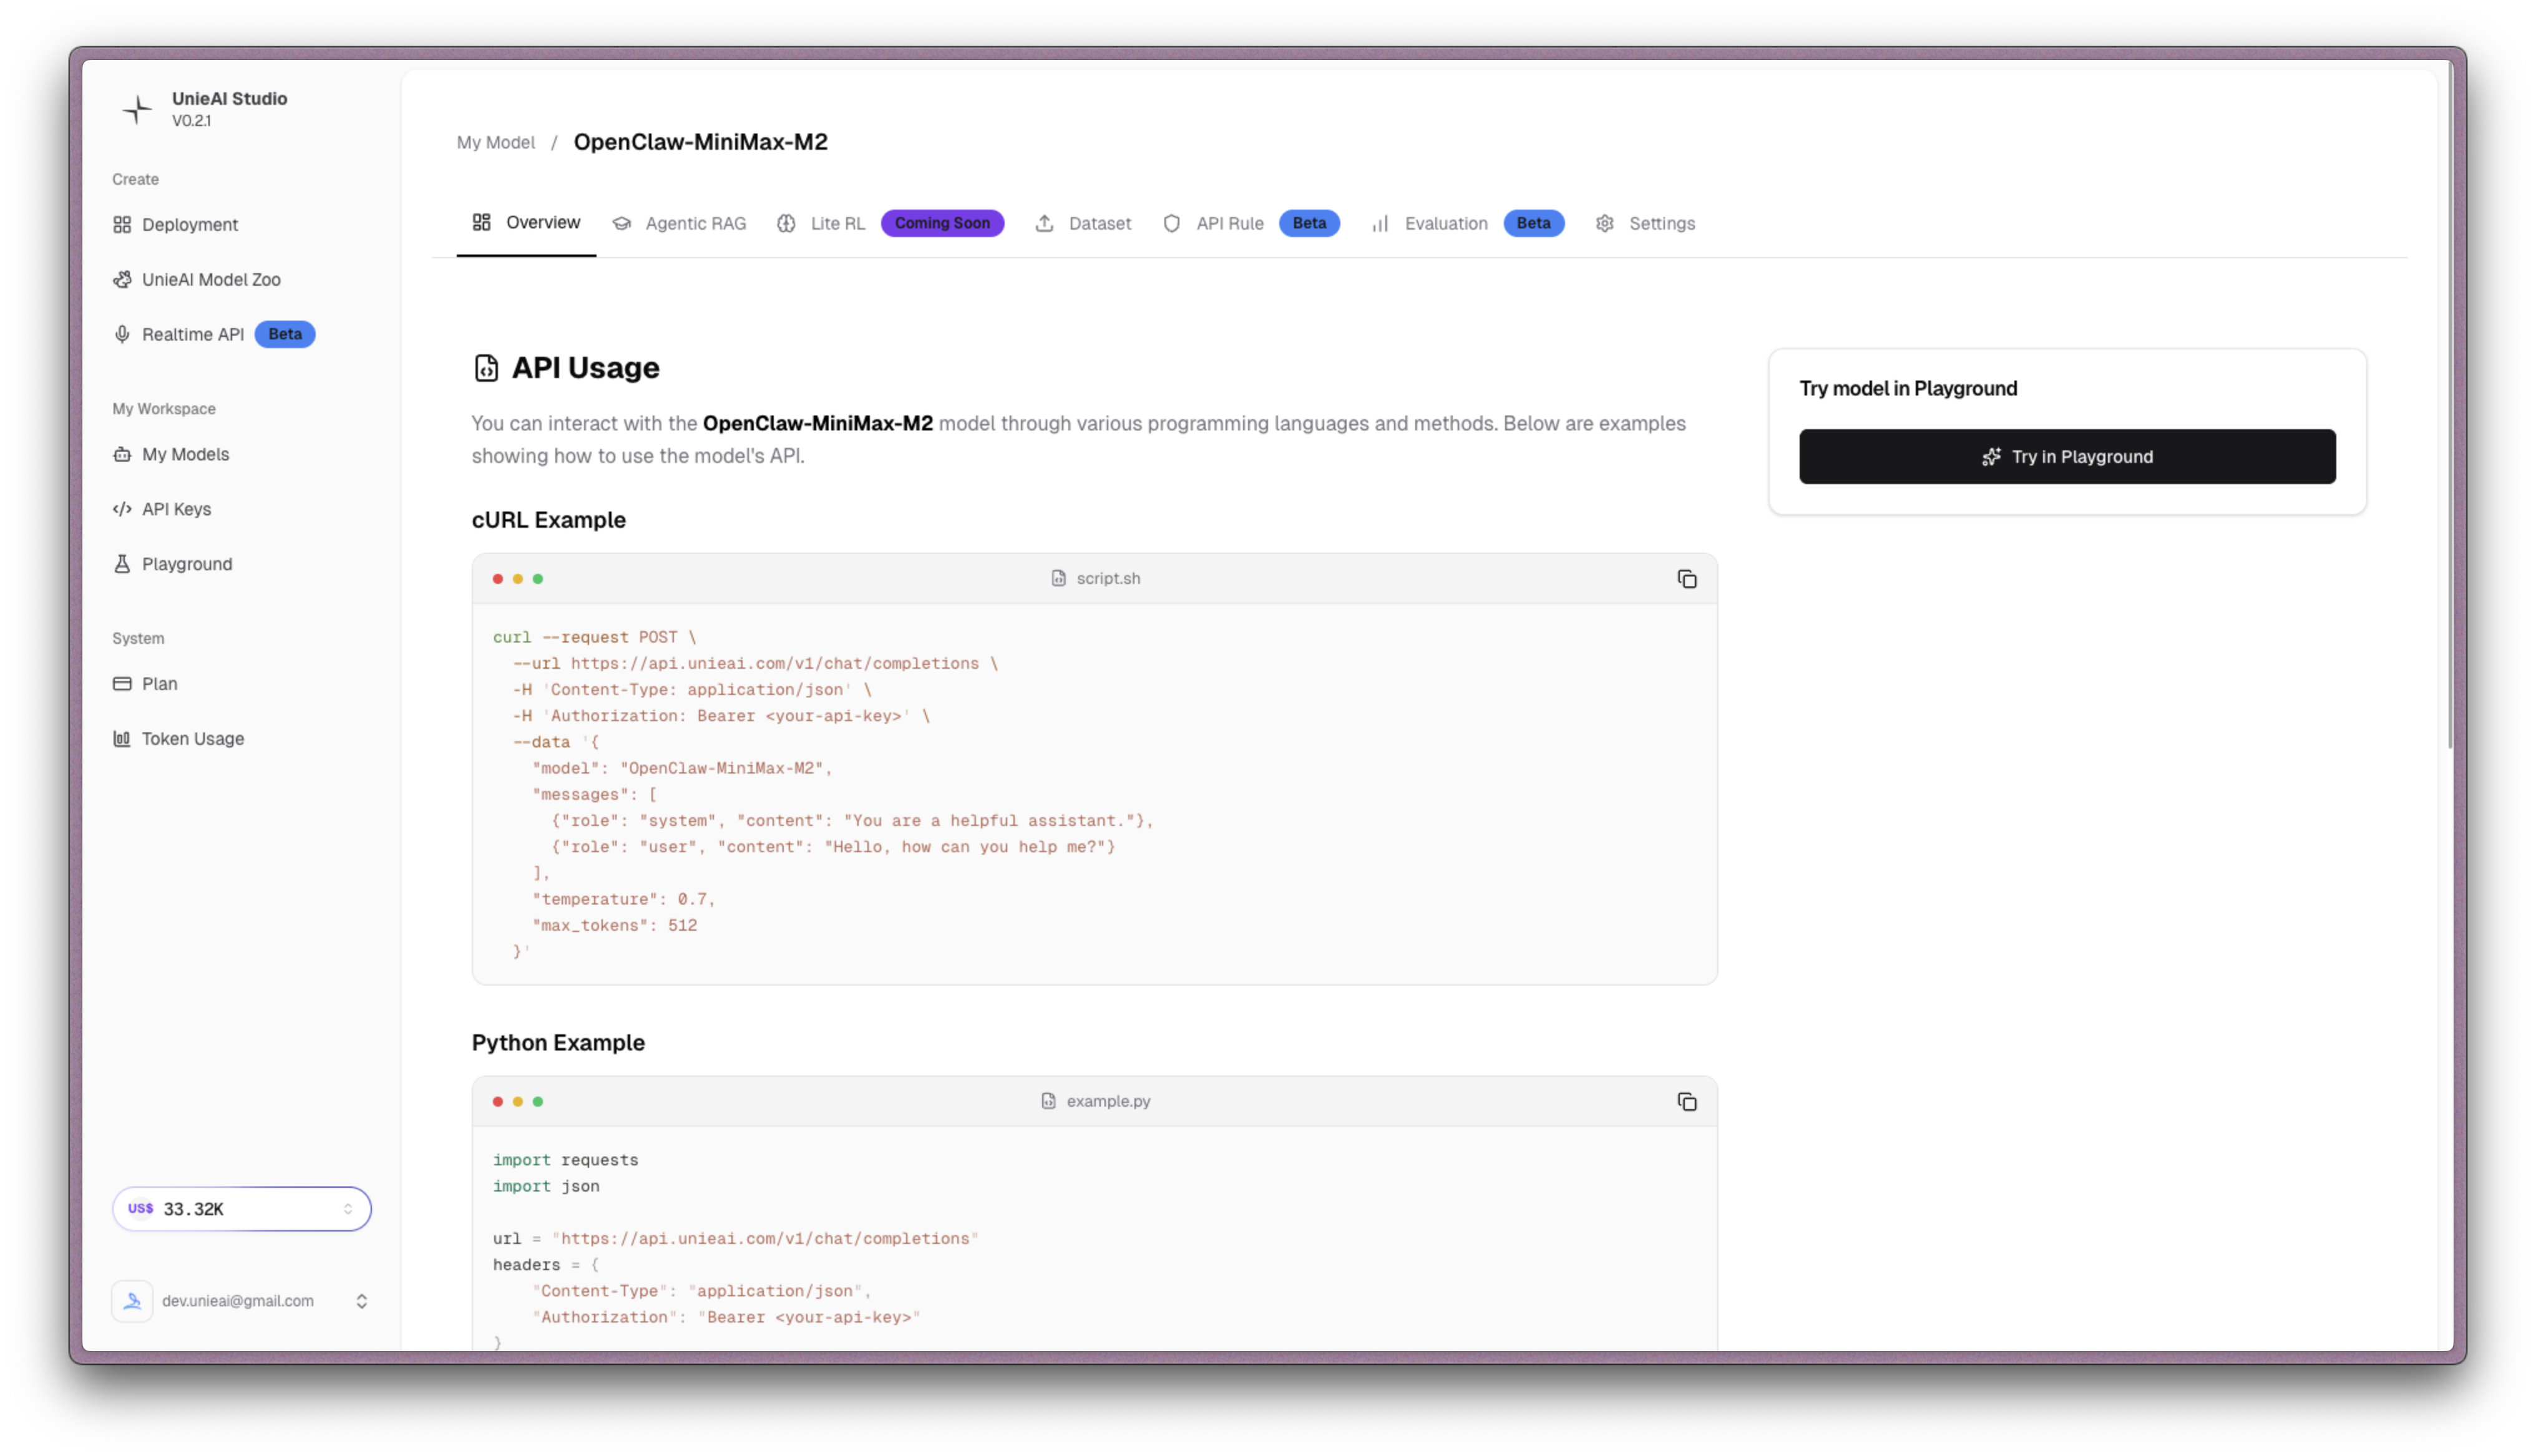Click the user avatar icon
2536x1456 pixels.
click(x=132, y=1301)
